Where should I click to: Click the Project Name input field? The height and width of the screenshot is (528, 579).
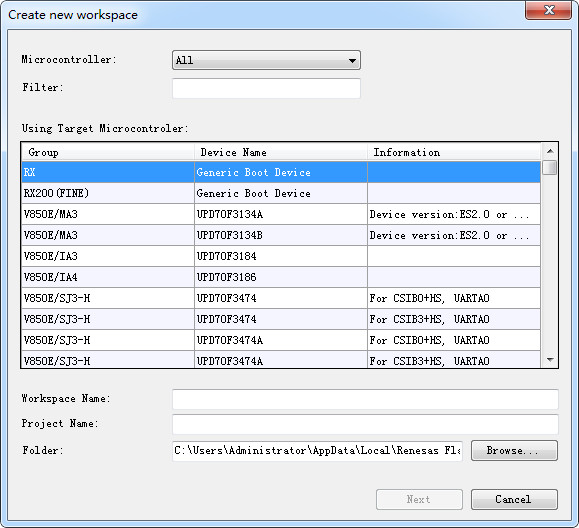tap(365, 424)
